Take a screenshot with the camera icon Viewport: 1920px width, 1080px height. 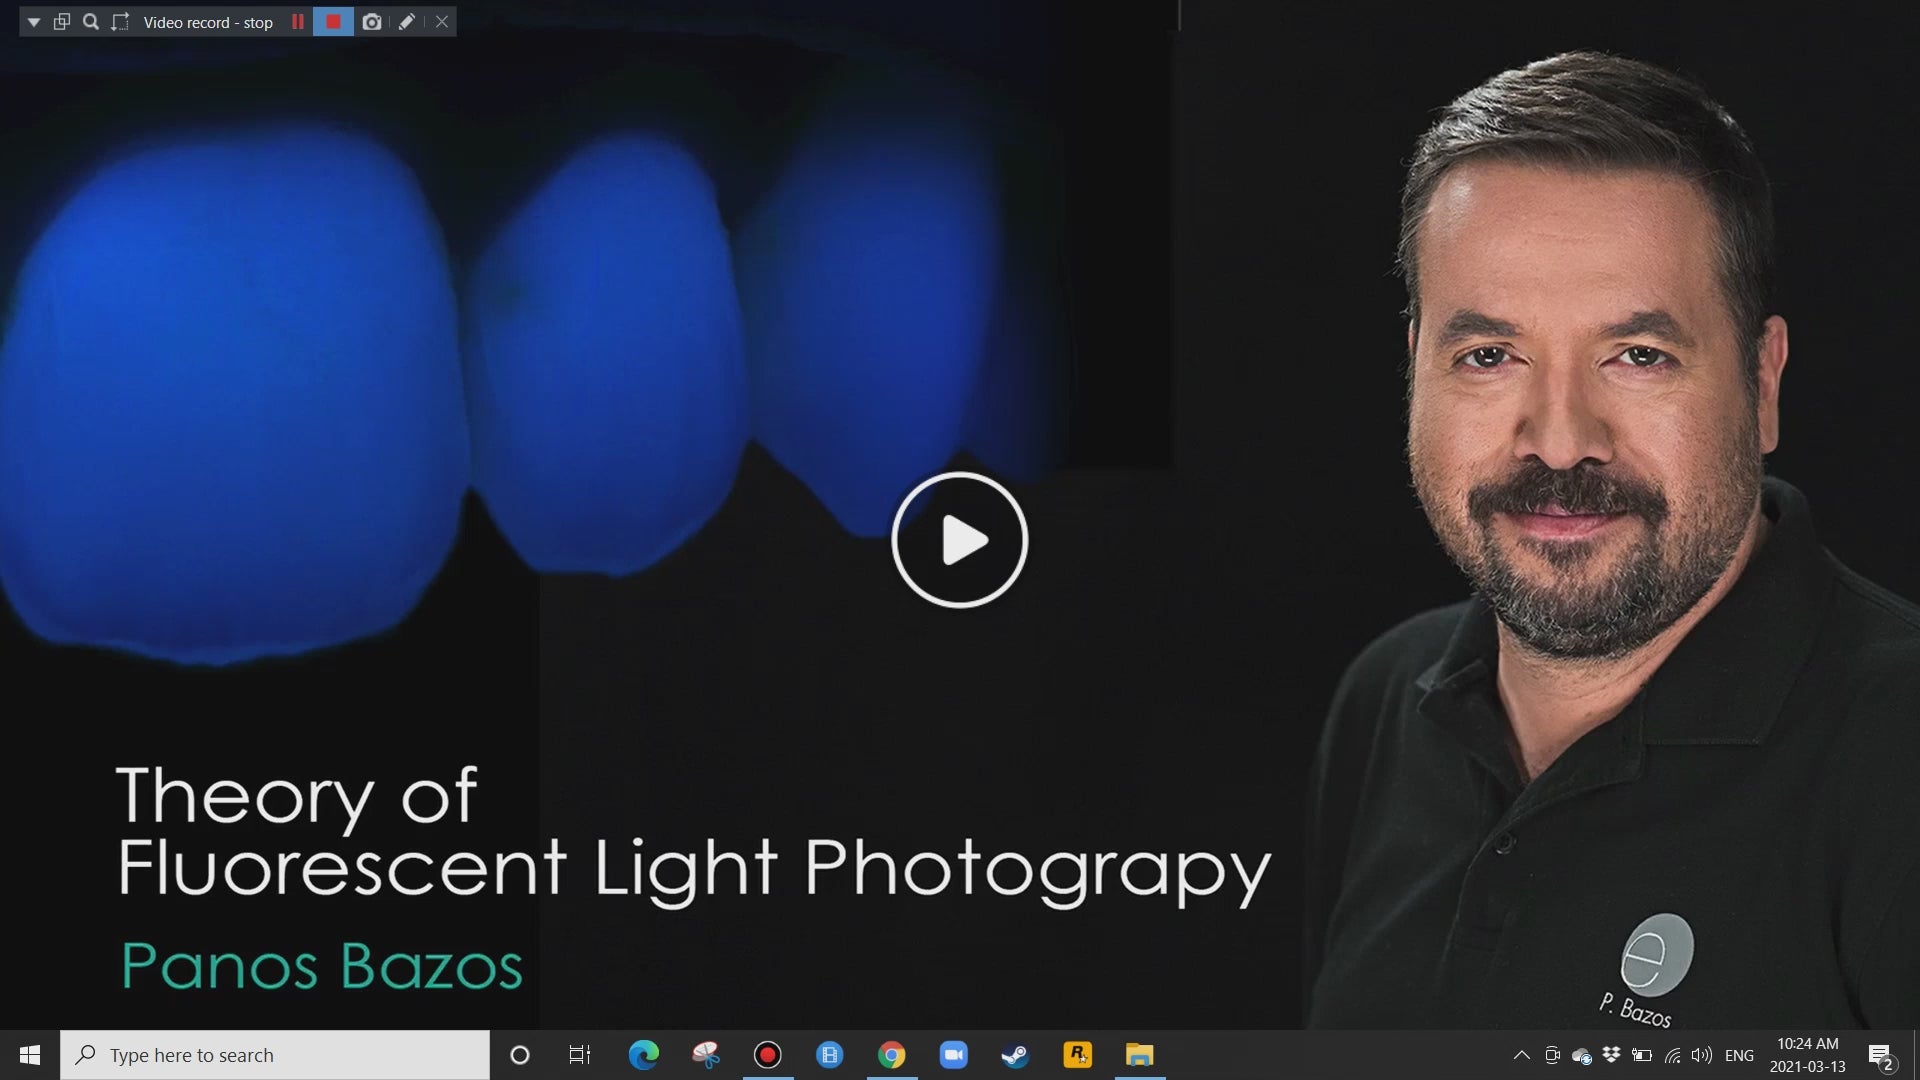372,22
